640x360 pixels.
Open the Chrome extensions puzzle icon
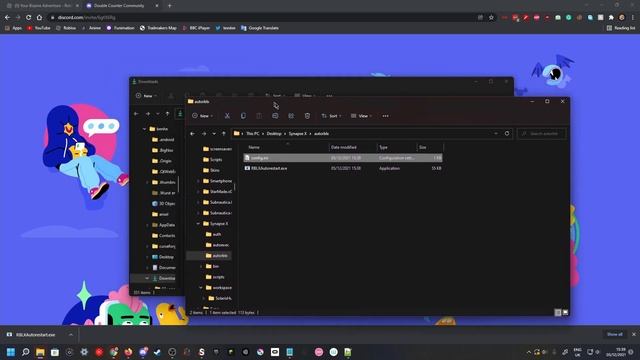click(x=611, y=18)
